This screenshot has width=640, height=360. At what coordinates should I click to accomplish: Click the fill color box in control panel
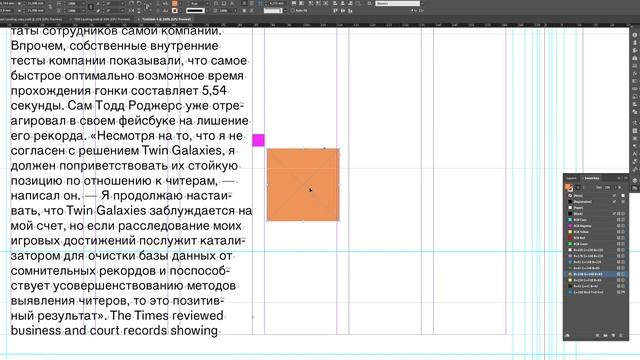click(175, 4)
